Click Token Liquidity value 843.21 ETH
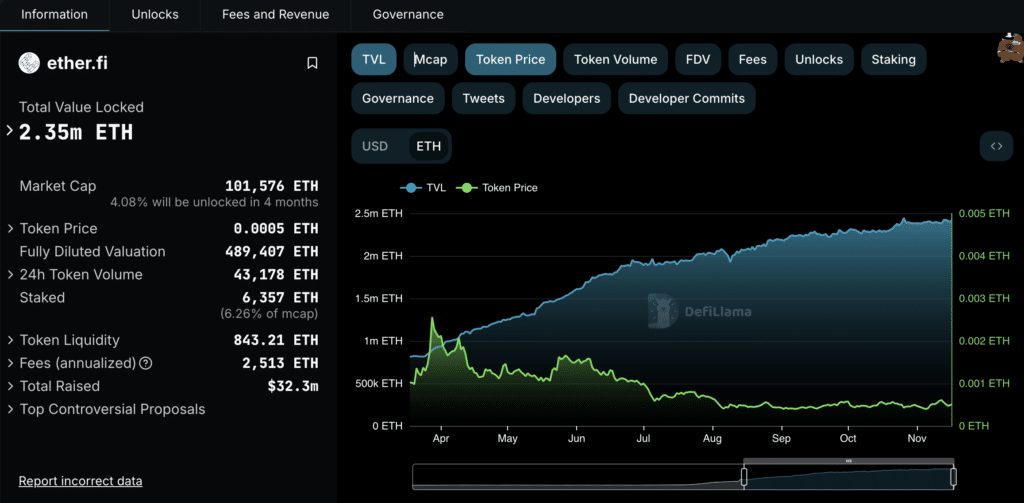The image size is (1024, 503). point(276,340)
